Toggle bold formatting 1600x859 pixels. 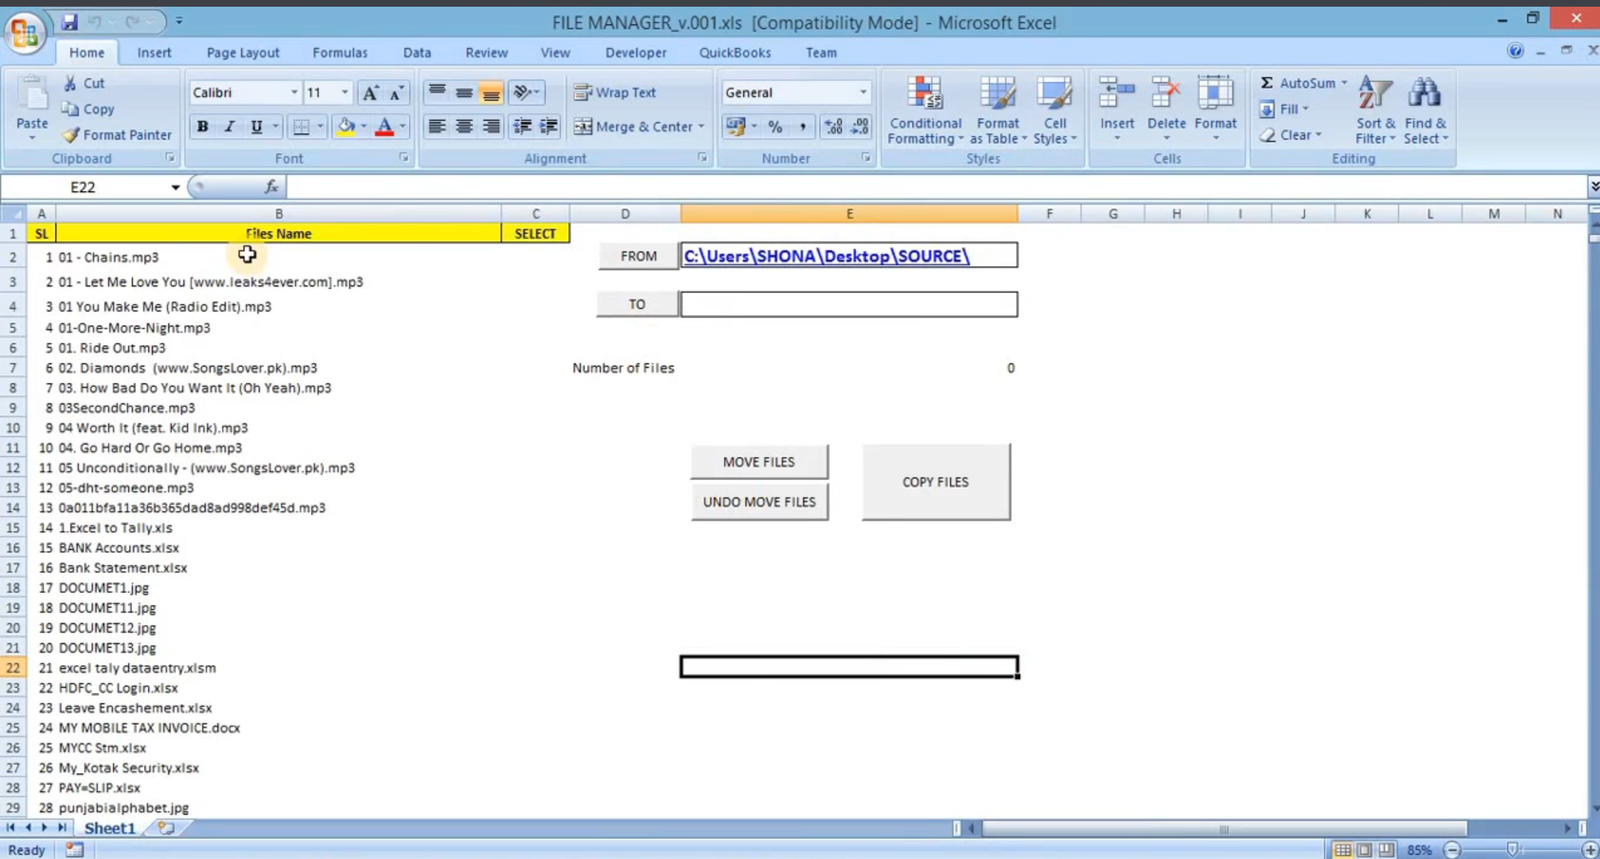[203, 127]
